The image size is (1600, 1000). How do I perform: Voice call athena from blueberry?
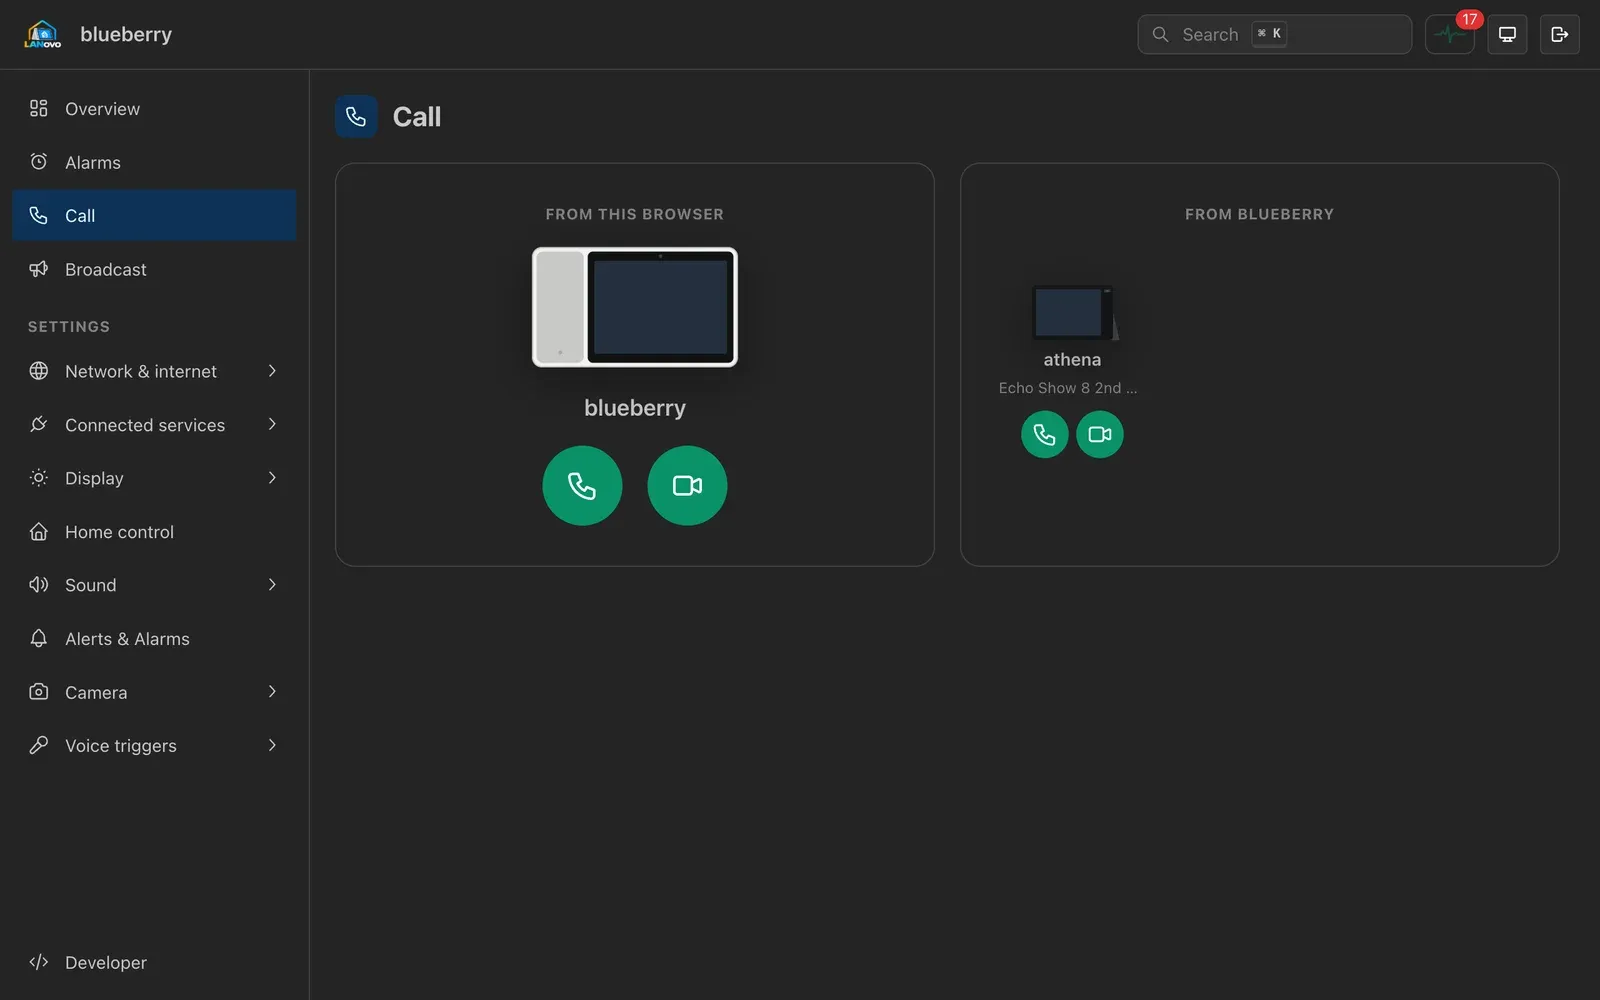tap(1044, 434)
